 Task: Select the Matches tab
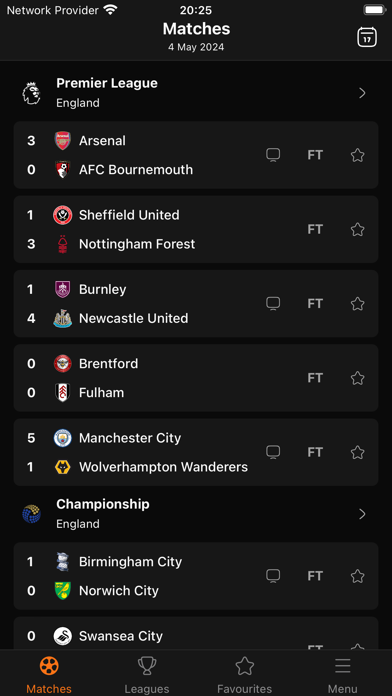click(49, 675)
